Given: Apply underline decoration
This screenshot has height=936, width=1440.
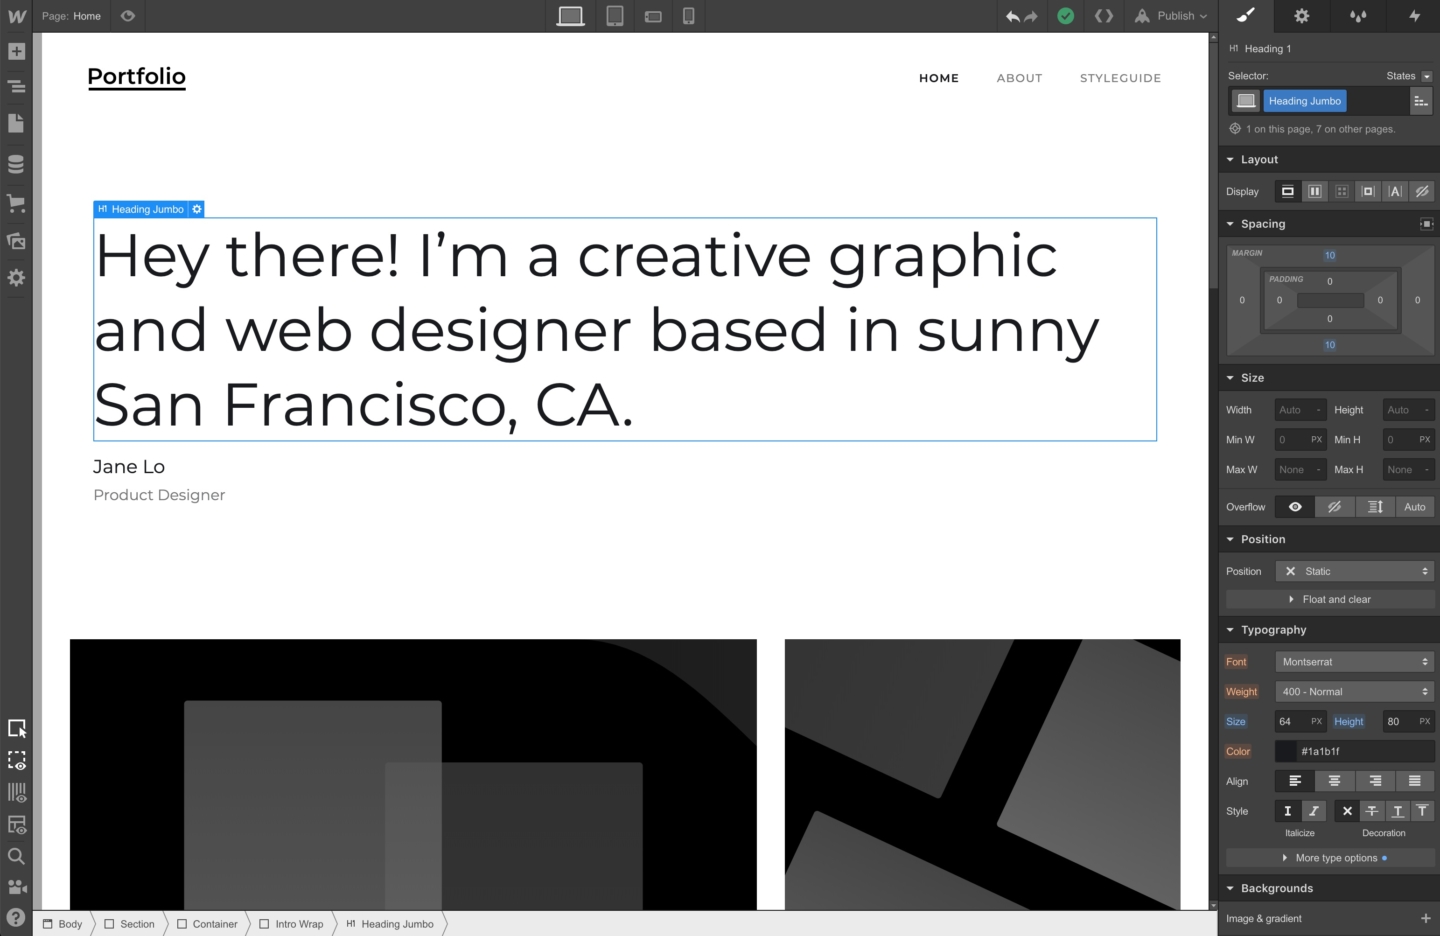Looking at the screenshot, I should pos(1398,811).
